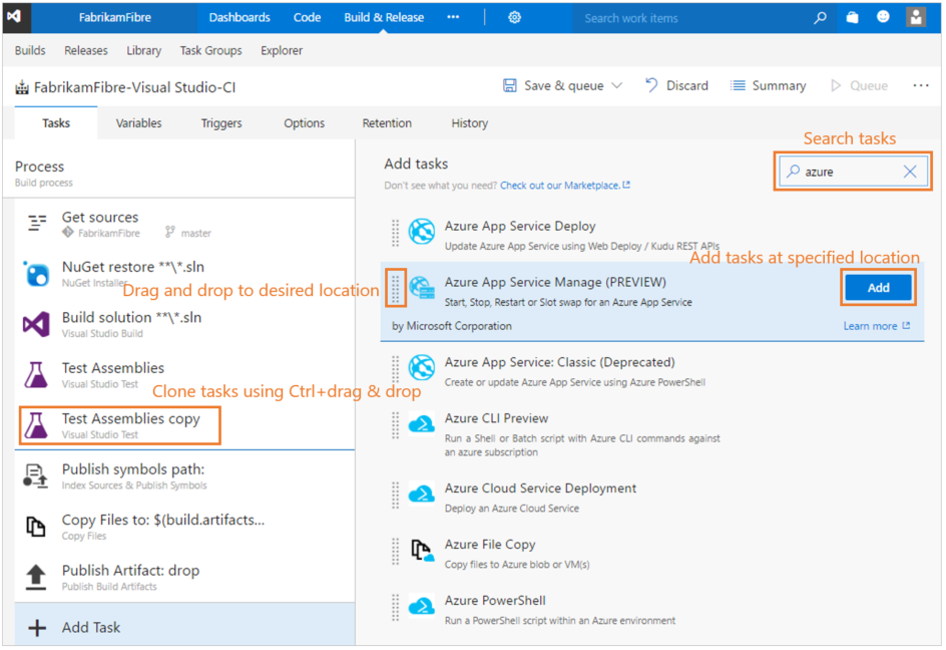Open the FabrikamFibre project selector

[x=115, y=18]
